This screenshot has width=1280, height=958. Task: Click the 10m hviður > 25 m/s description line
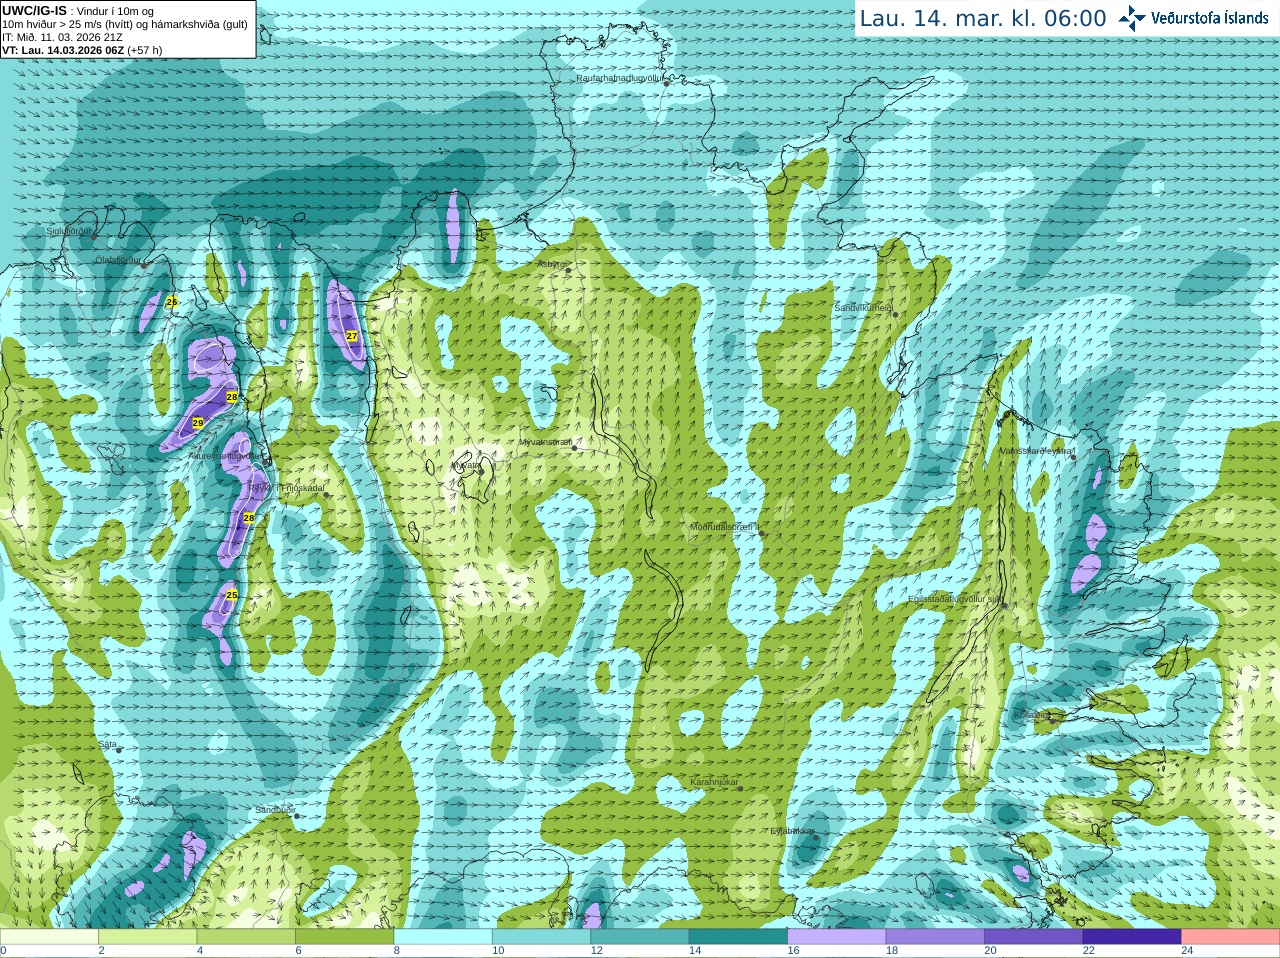pos(125,24)
